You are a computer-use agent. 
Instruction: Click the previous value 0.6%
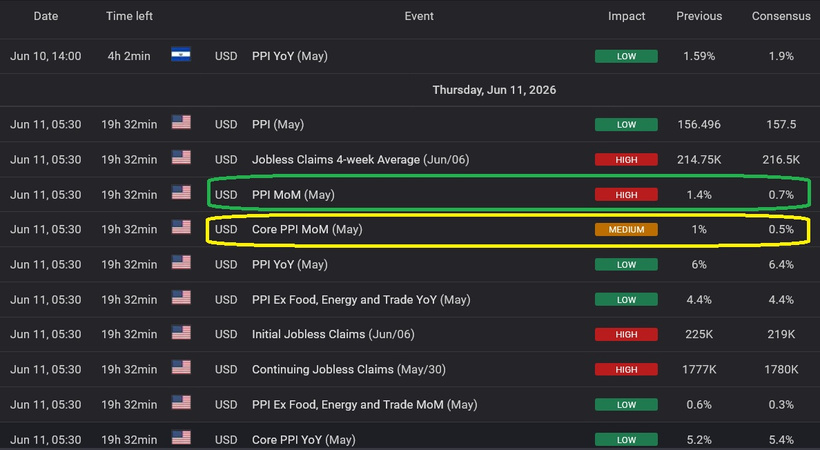click(699, 404)
